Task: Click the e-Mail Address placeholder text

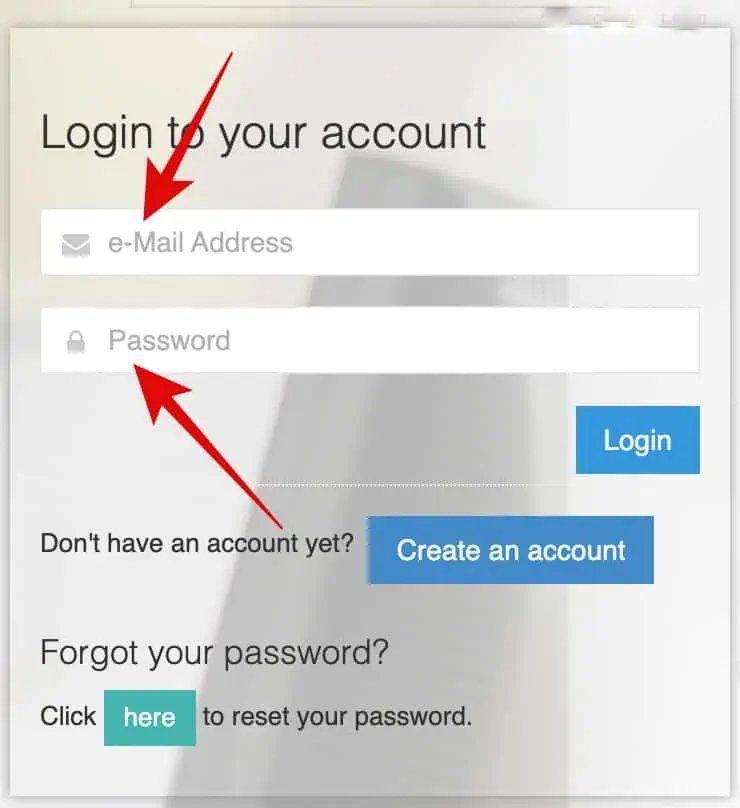Action: pos(200,242)
